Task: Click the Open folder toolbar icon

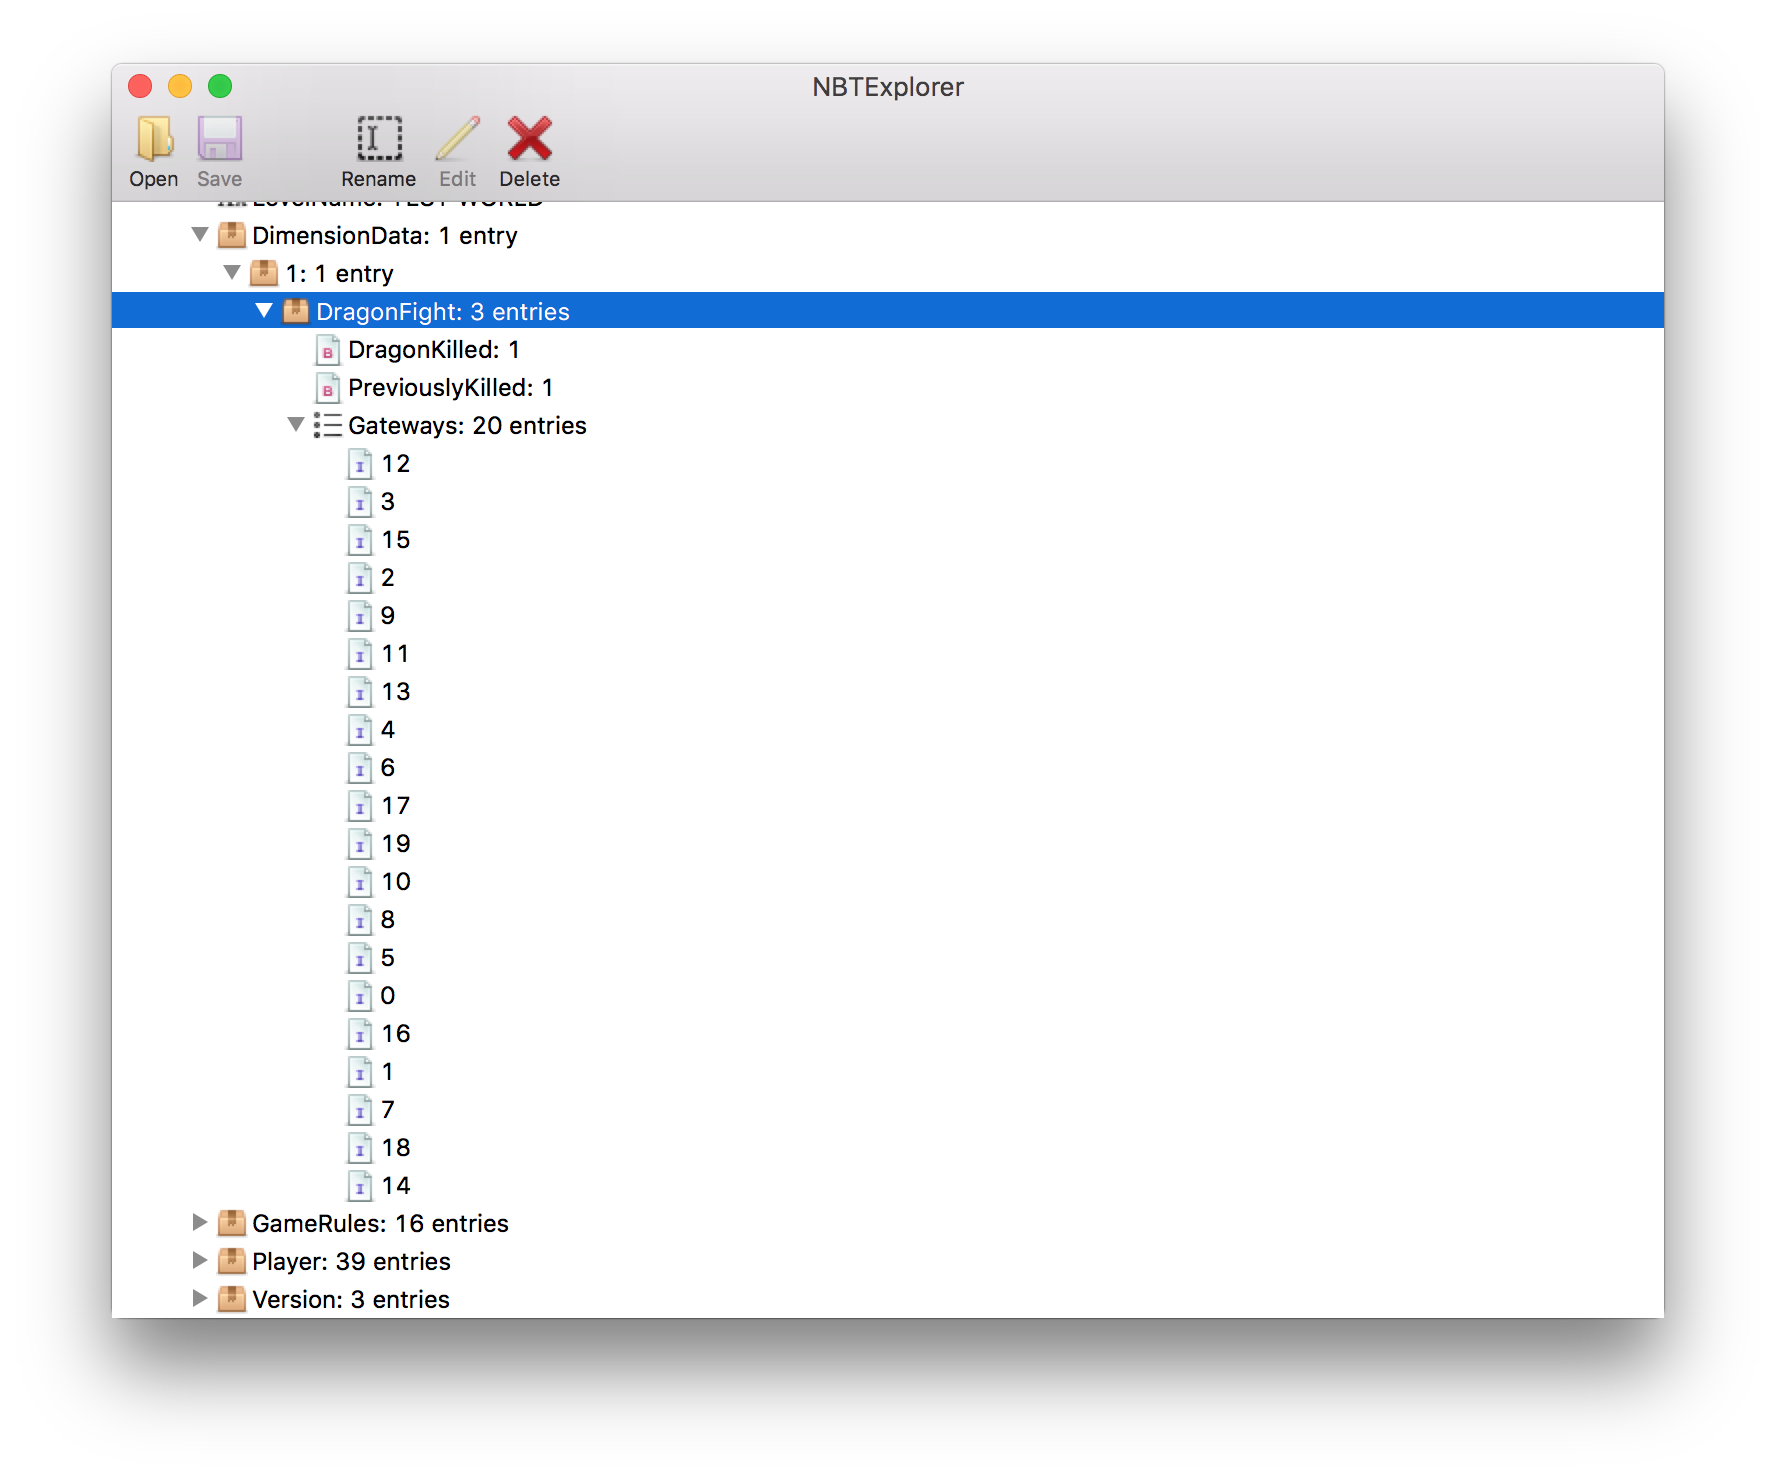Action: (x=154, y=140)
